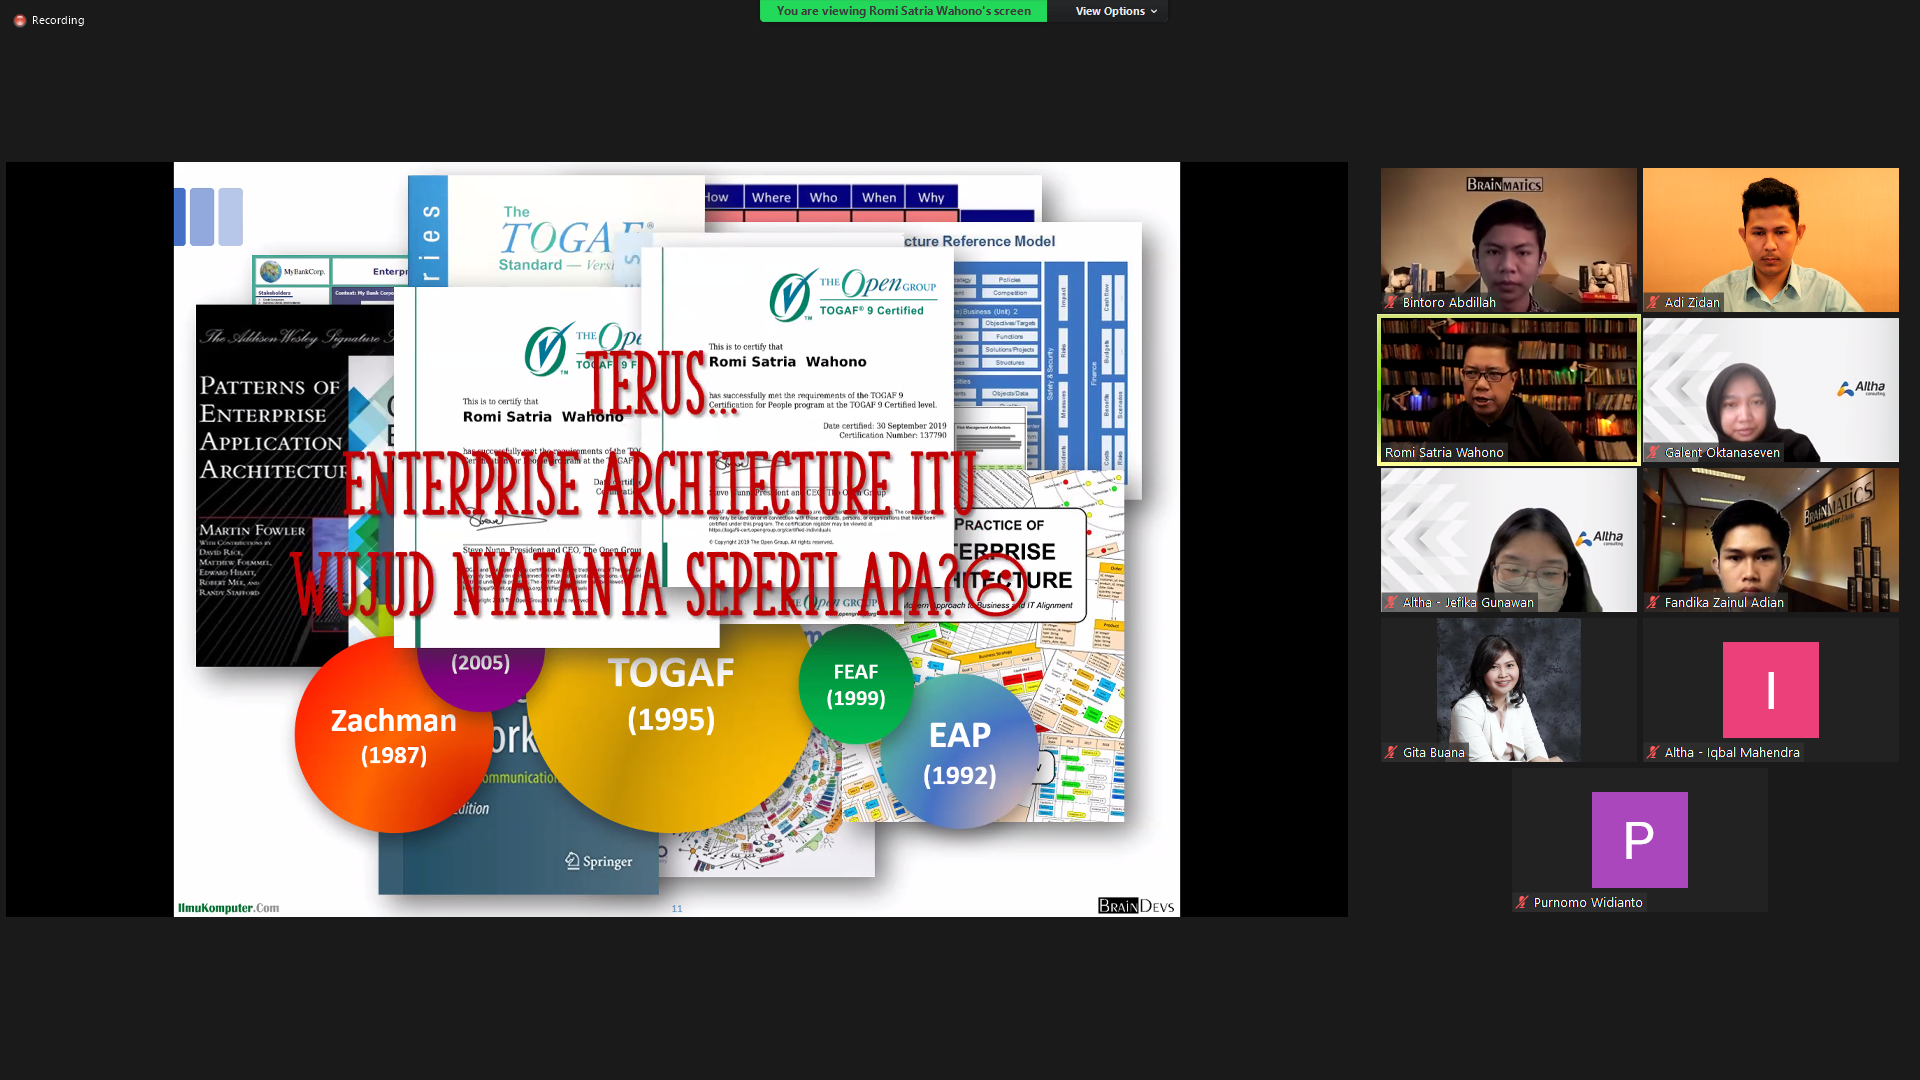Click Fandika Zainul Adian's muted mic icon
Viewport: 1920px width, 1080px height.
tap(1653, 602)
